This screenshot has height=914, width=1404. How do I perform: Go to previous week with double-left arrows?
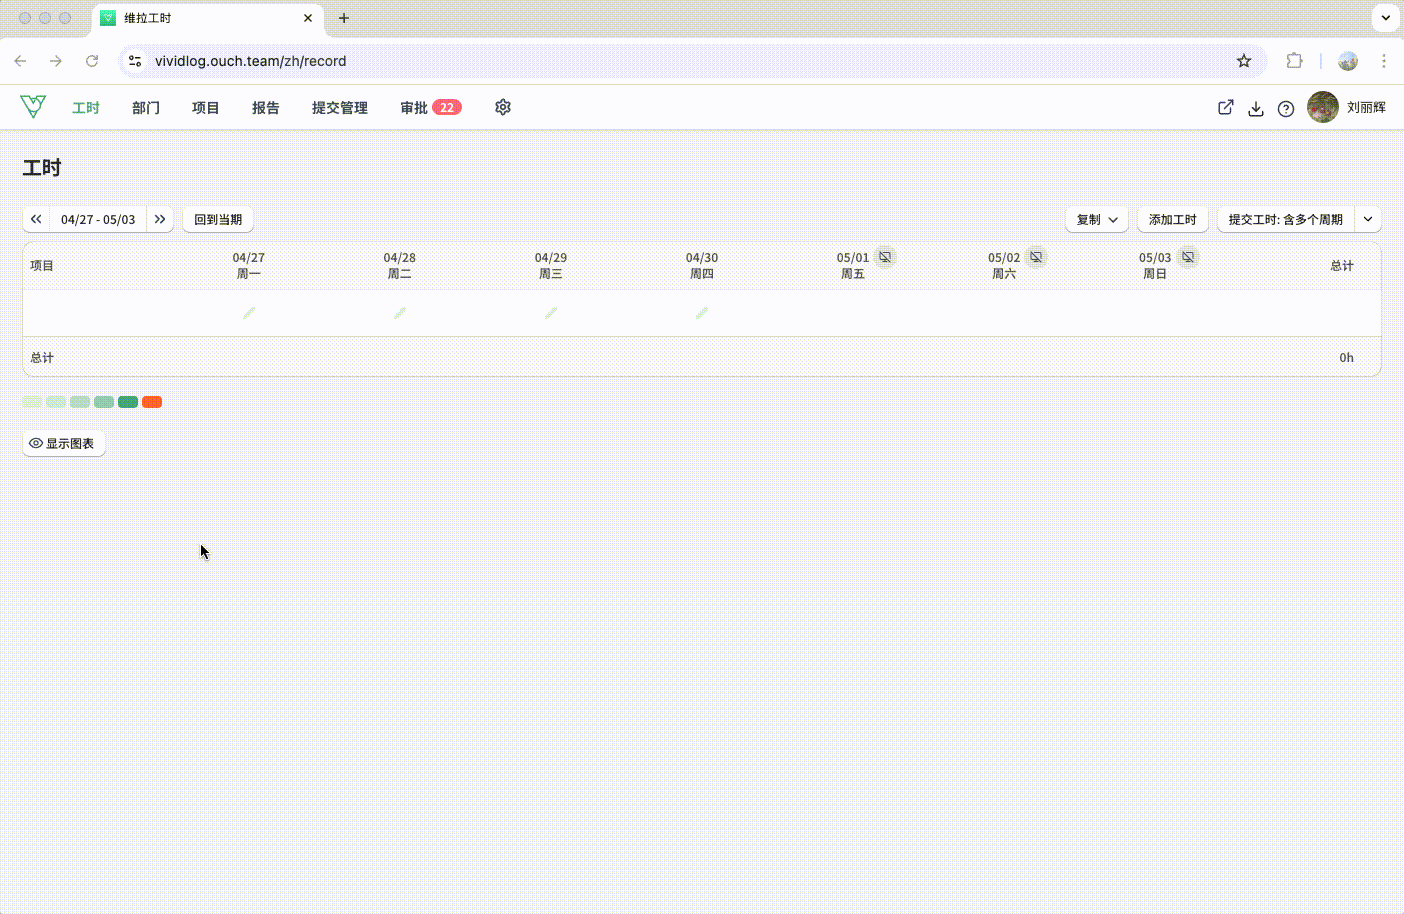coord(36,219)
